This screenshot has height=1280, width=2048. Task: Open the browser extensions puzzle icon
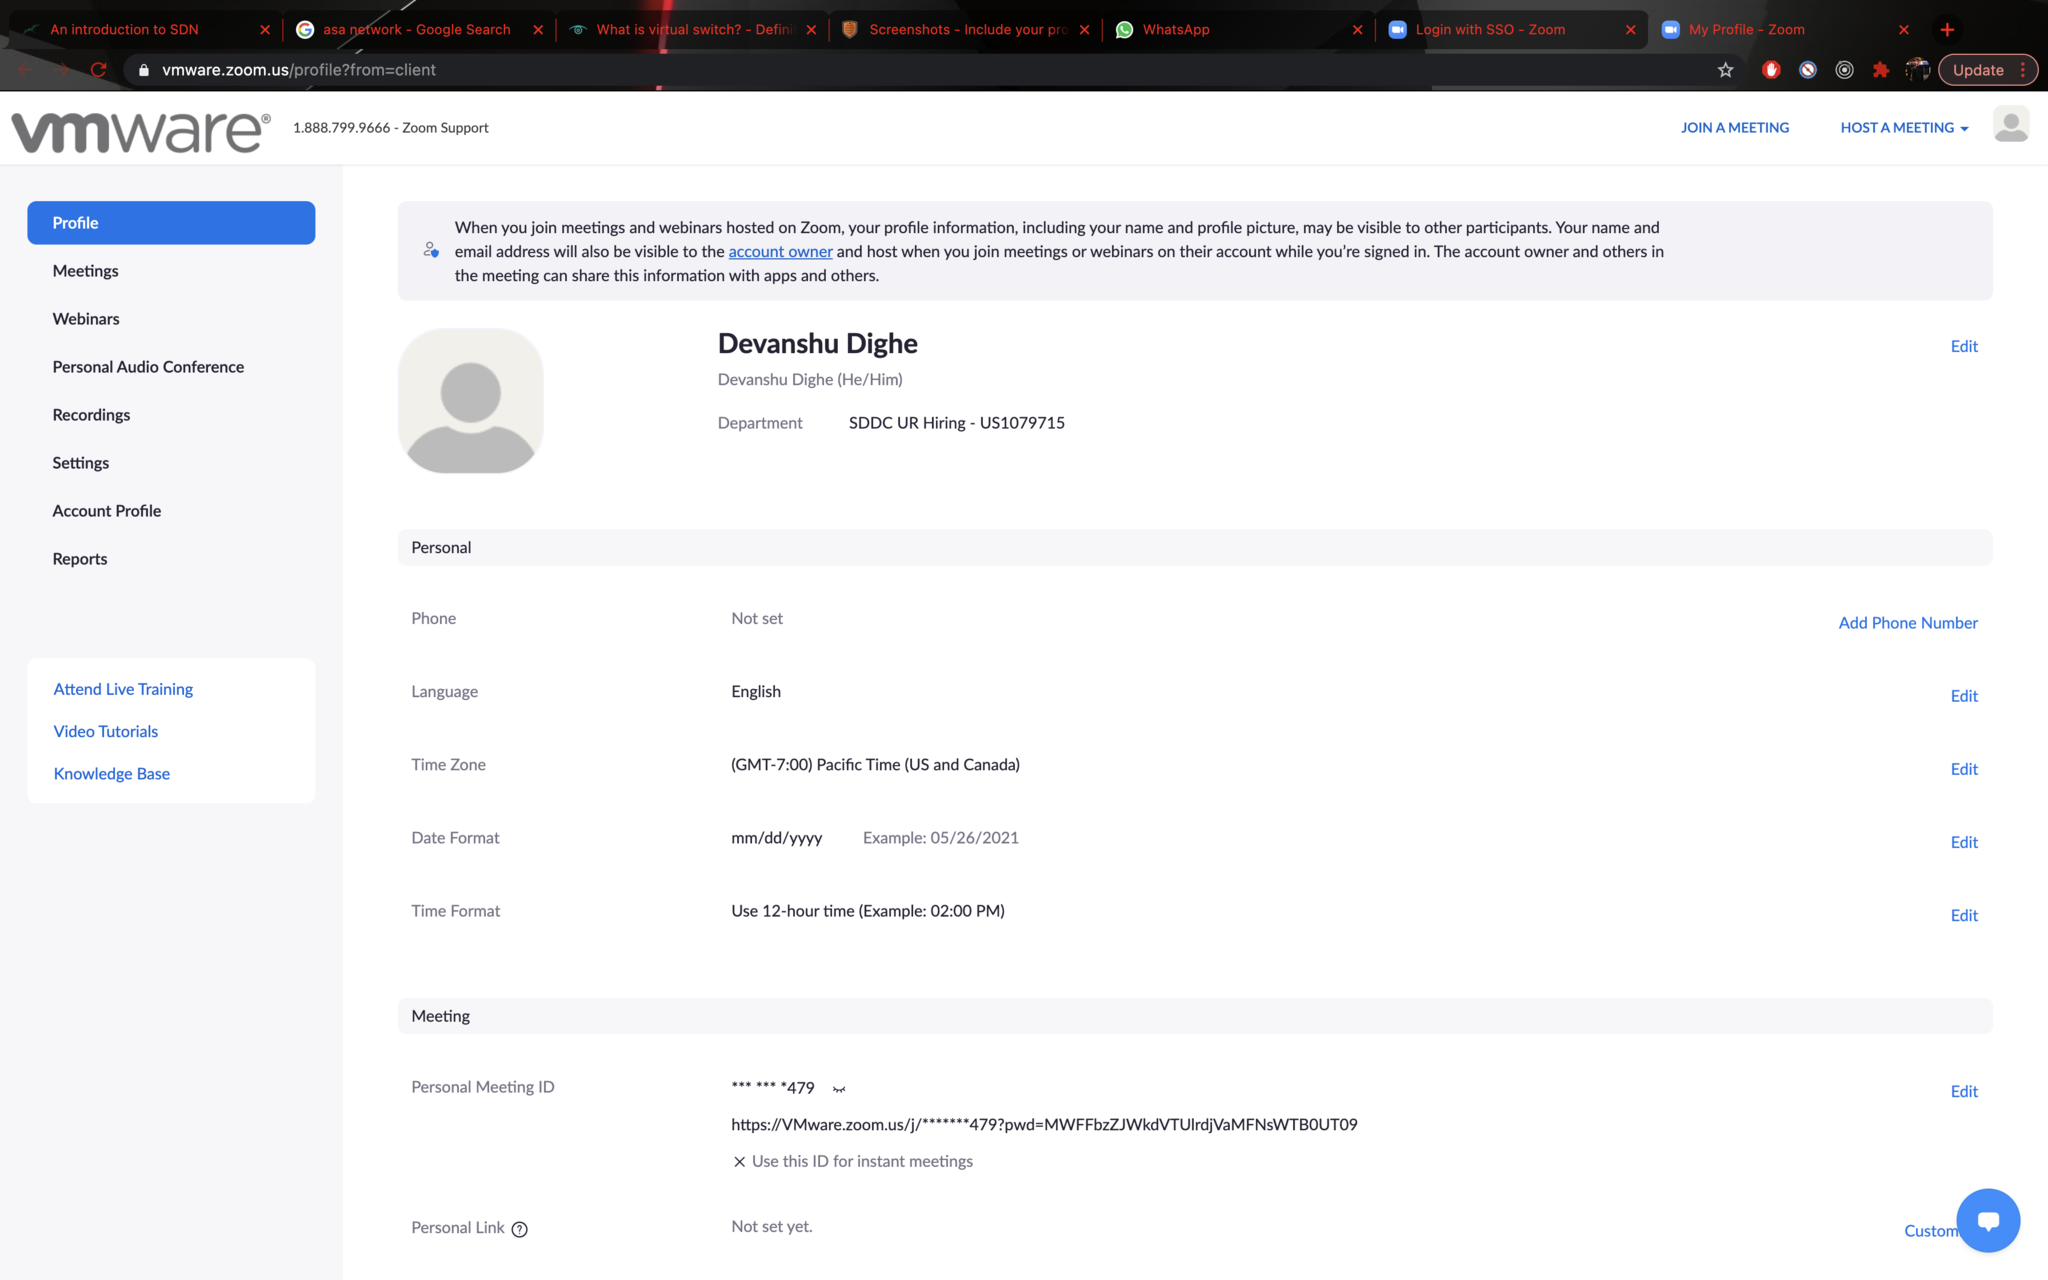click(x=1881, y=70)
